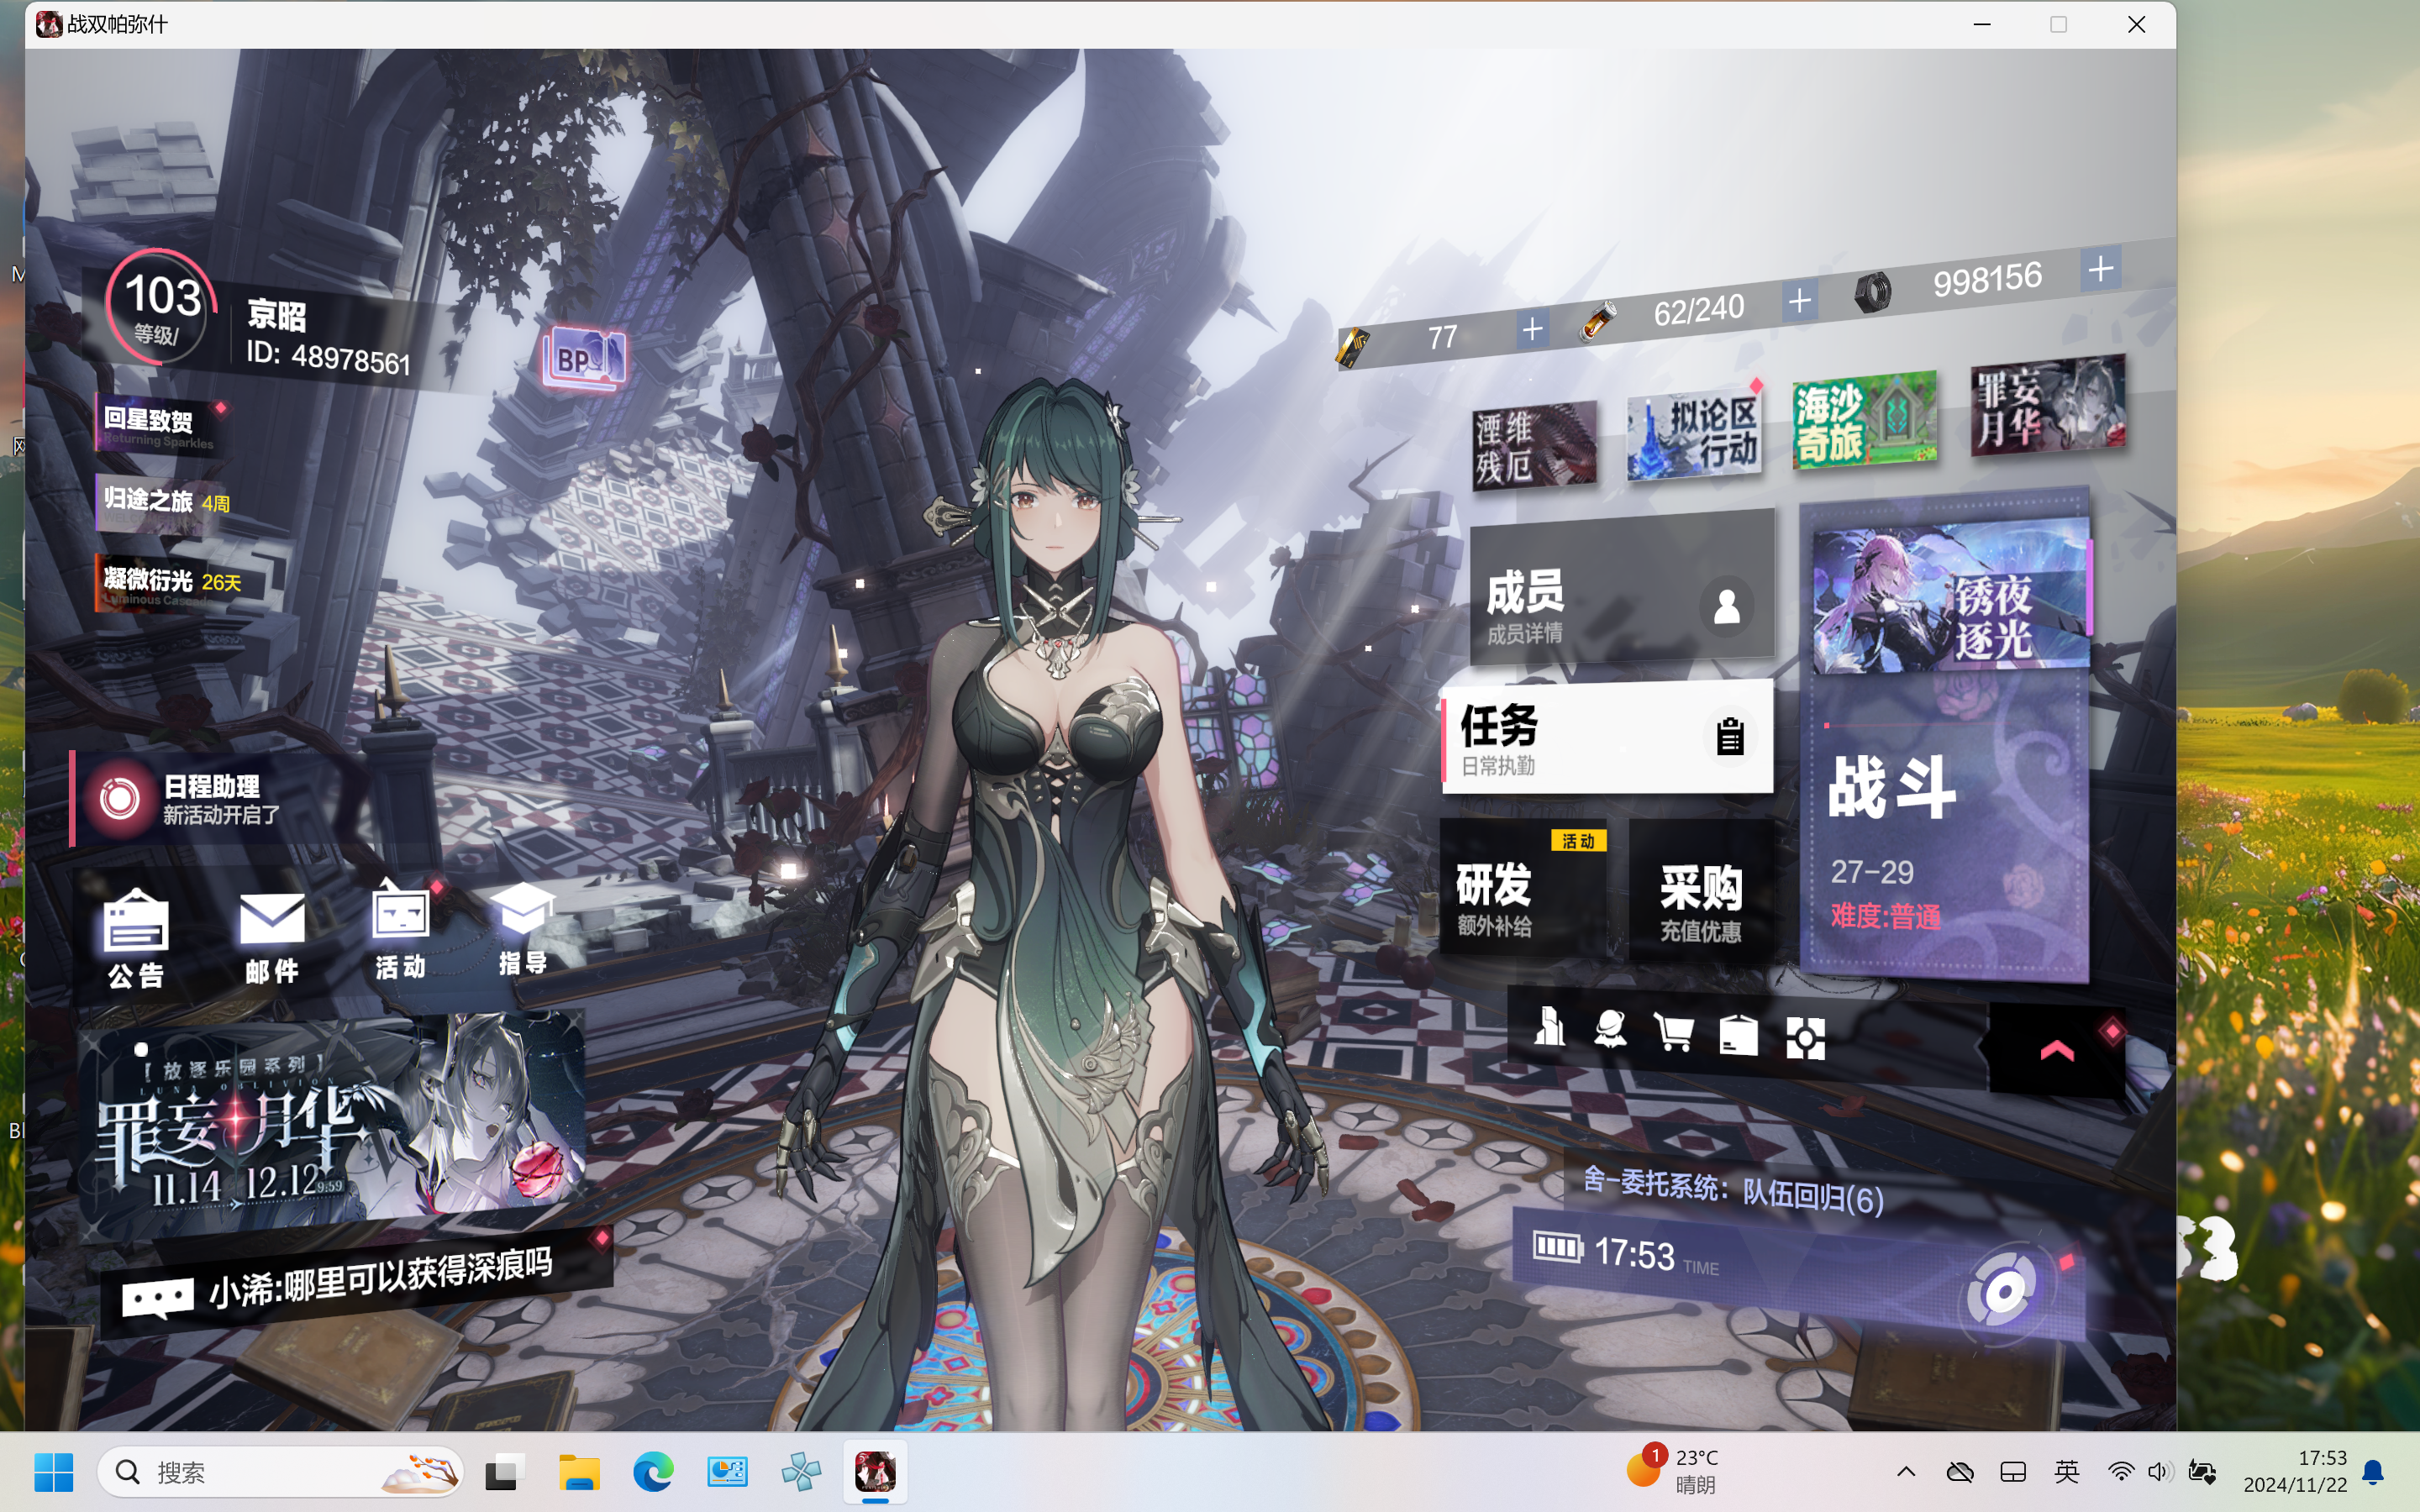Open the dormitory building icon in bottom bar

coord(1550,1027)
